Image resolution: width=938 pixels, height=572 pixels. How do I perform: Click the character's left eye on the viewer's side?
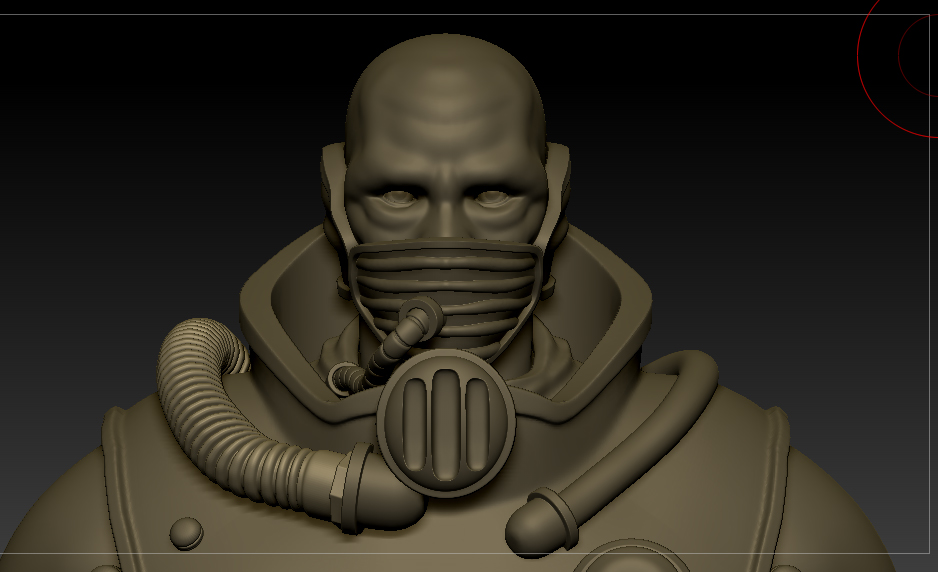point(398,197)
